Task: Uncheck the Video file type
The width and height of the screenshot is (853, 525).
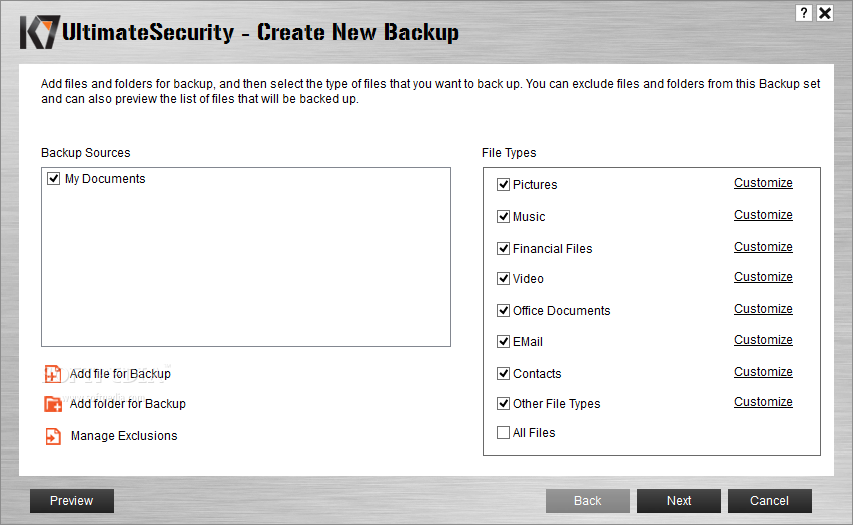Action: (503, 279)
